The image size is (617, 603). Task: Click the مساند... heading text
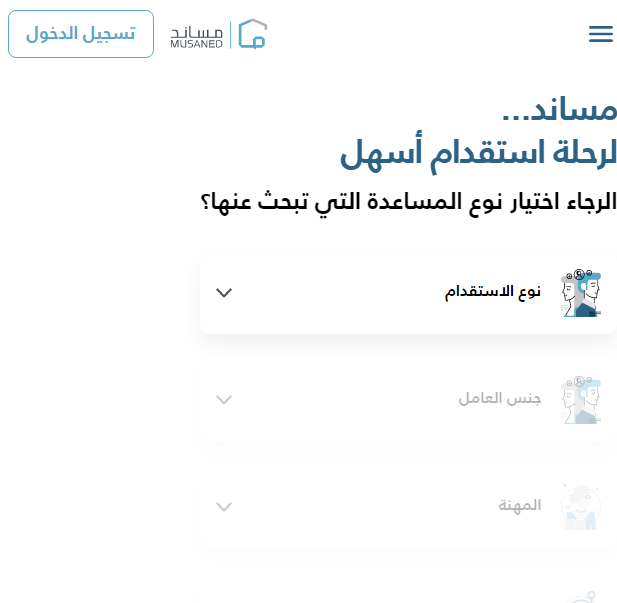click(x=559, y=110)
